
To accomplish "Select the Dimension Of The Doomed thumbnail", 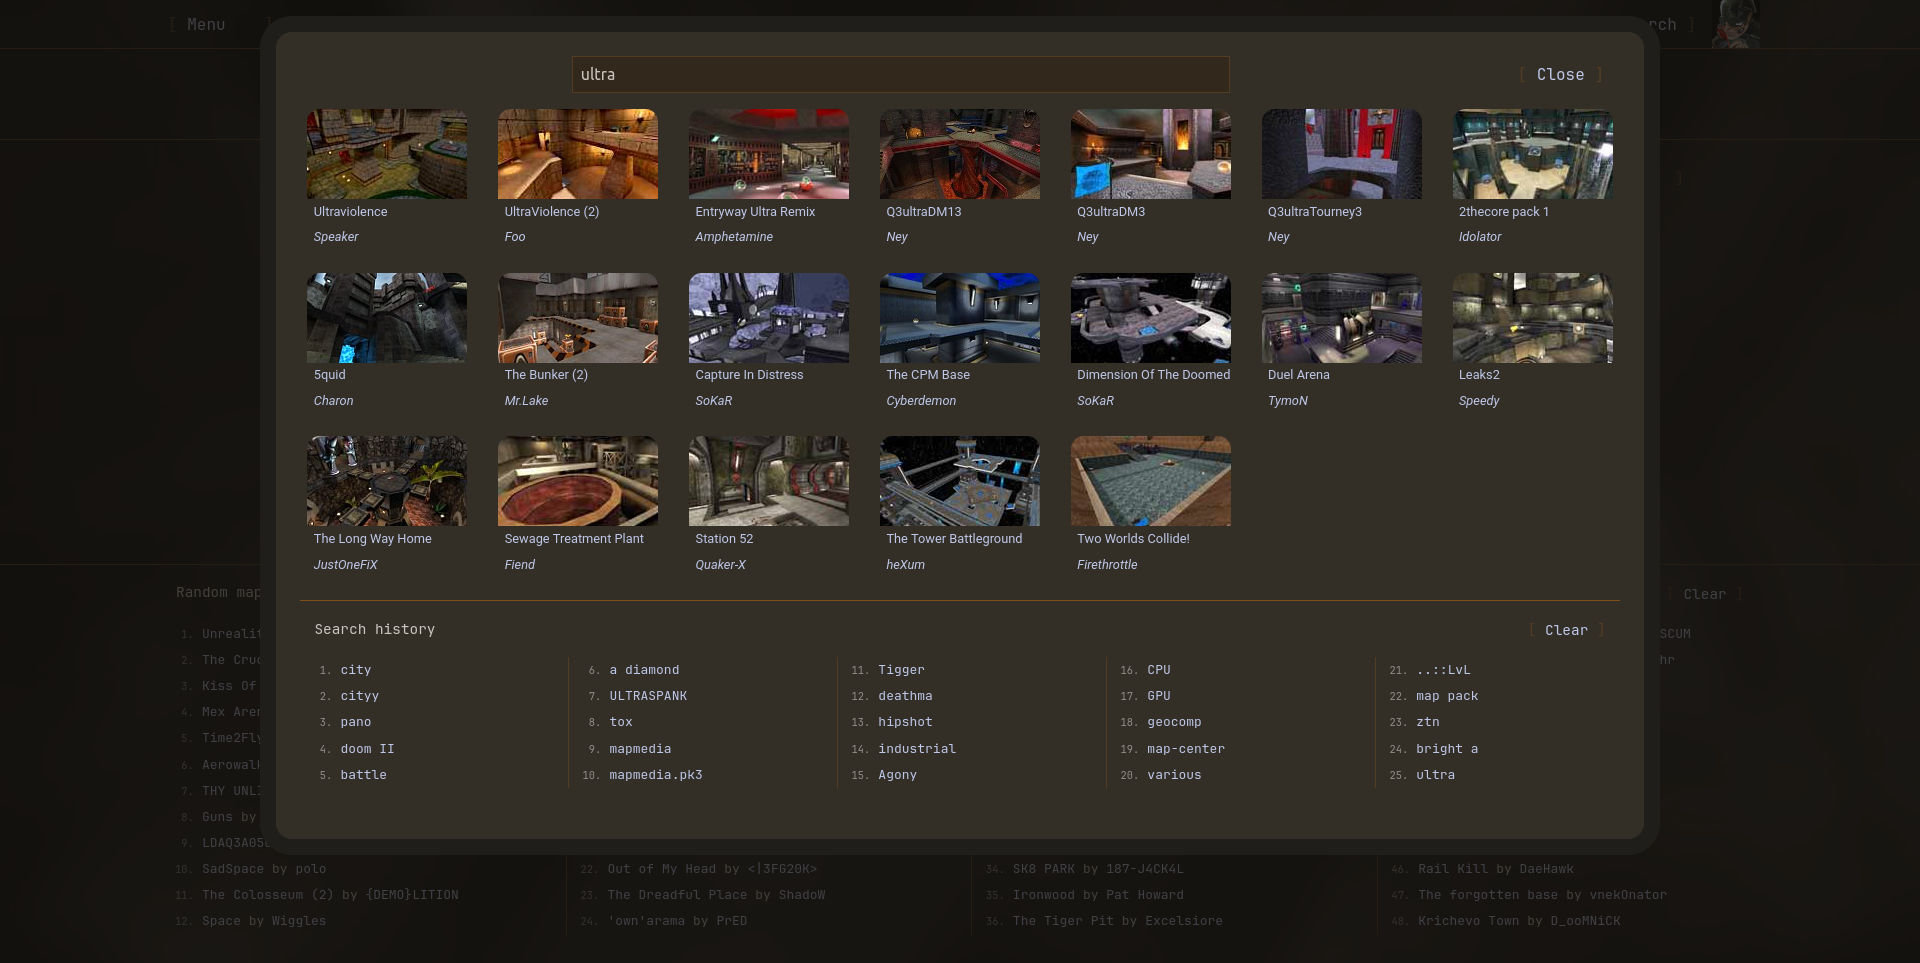I will click(1150, 318).
